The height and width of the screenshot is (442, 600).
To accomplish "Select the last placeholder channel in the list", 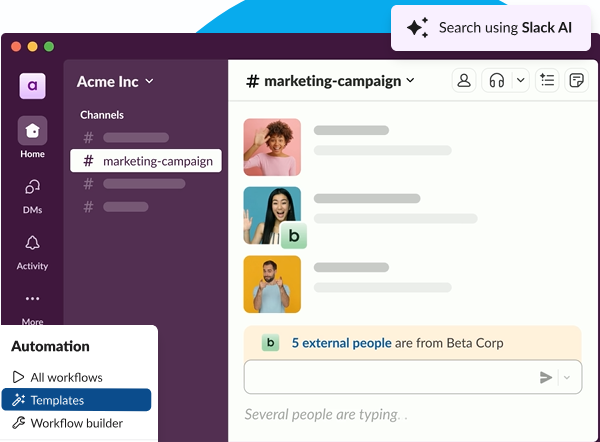I will click(x=116, y=207).
